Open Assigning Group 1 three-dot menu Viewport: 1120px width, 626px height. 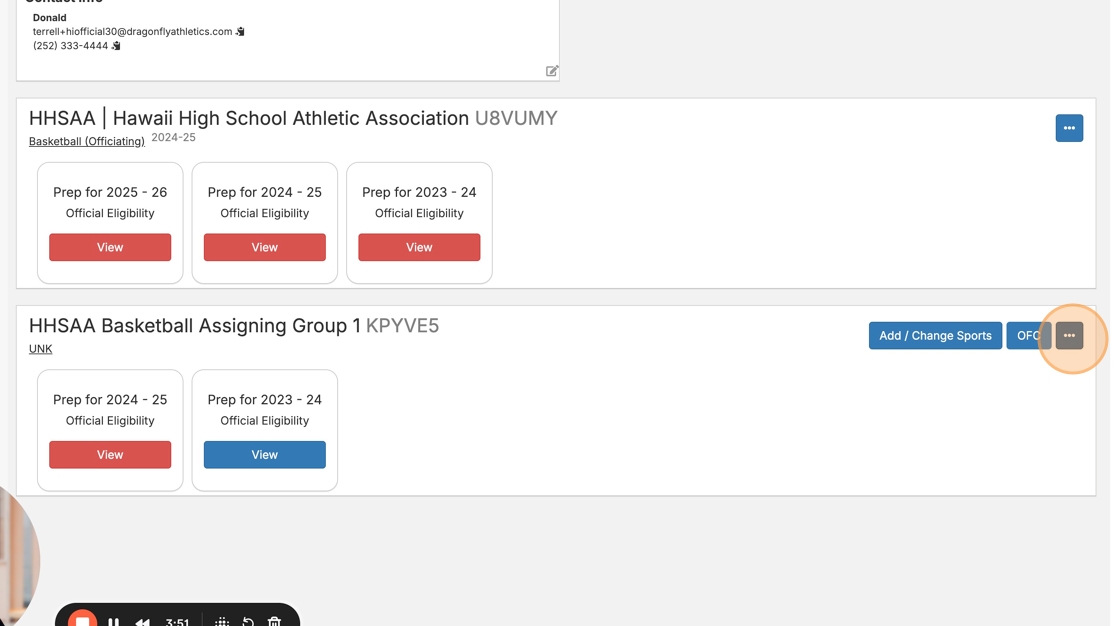coord(1069,336)
